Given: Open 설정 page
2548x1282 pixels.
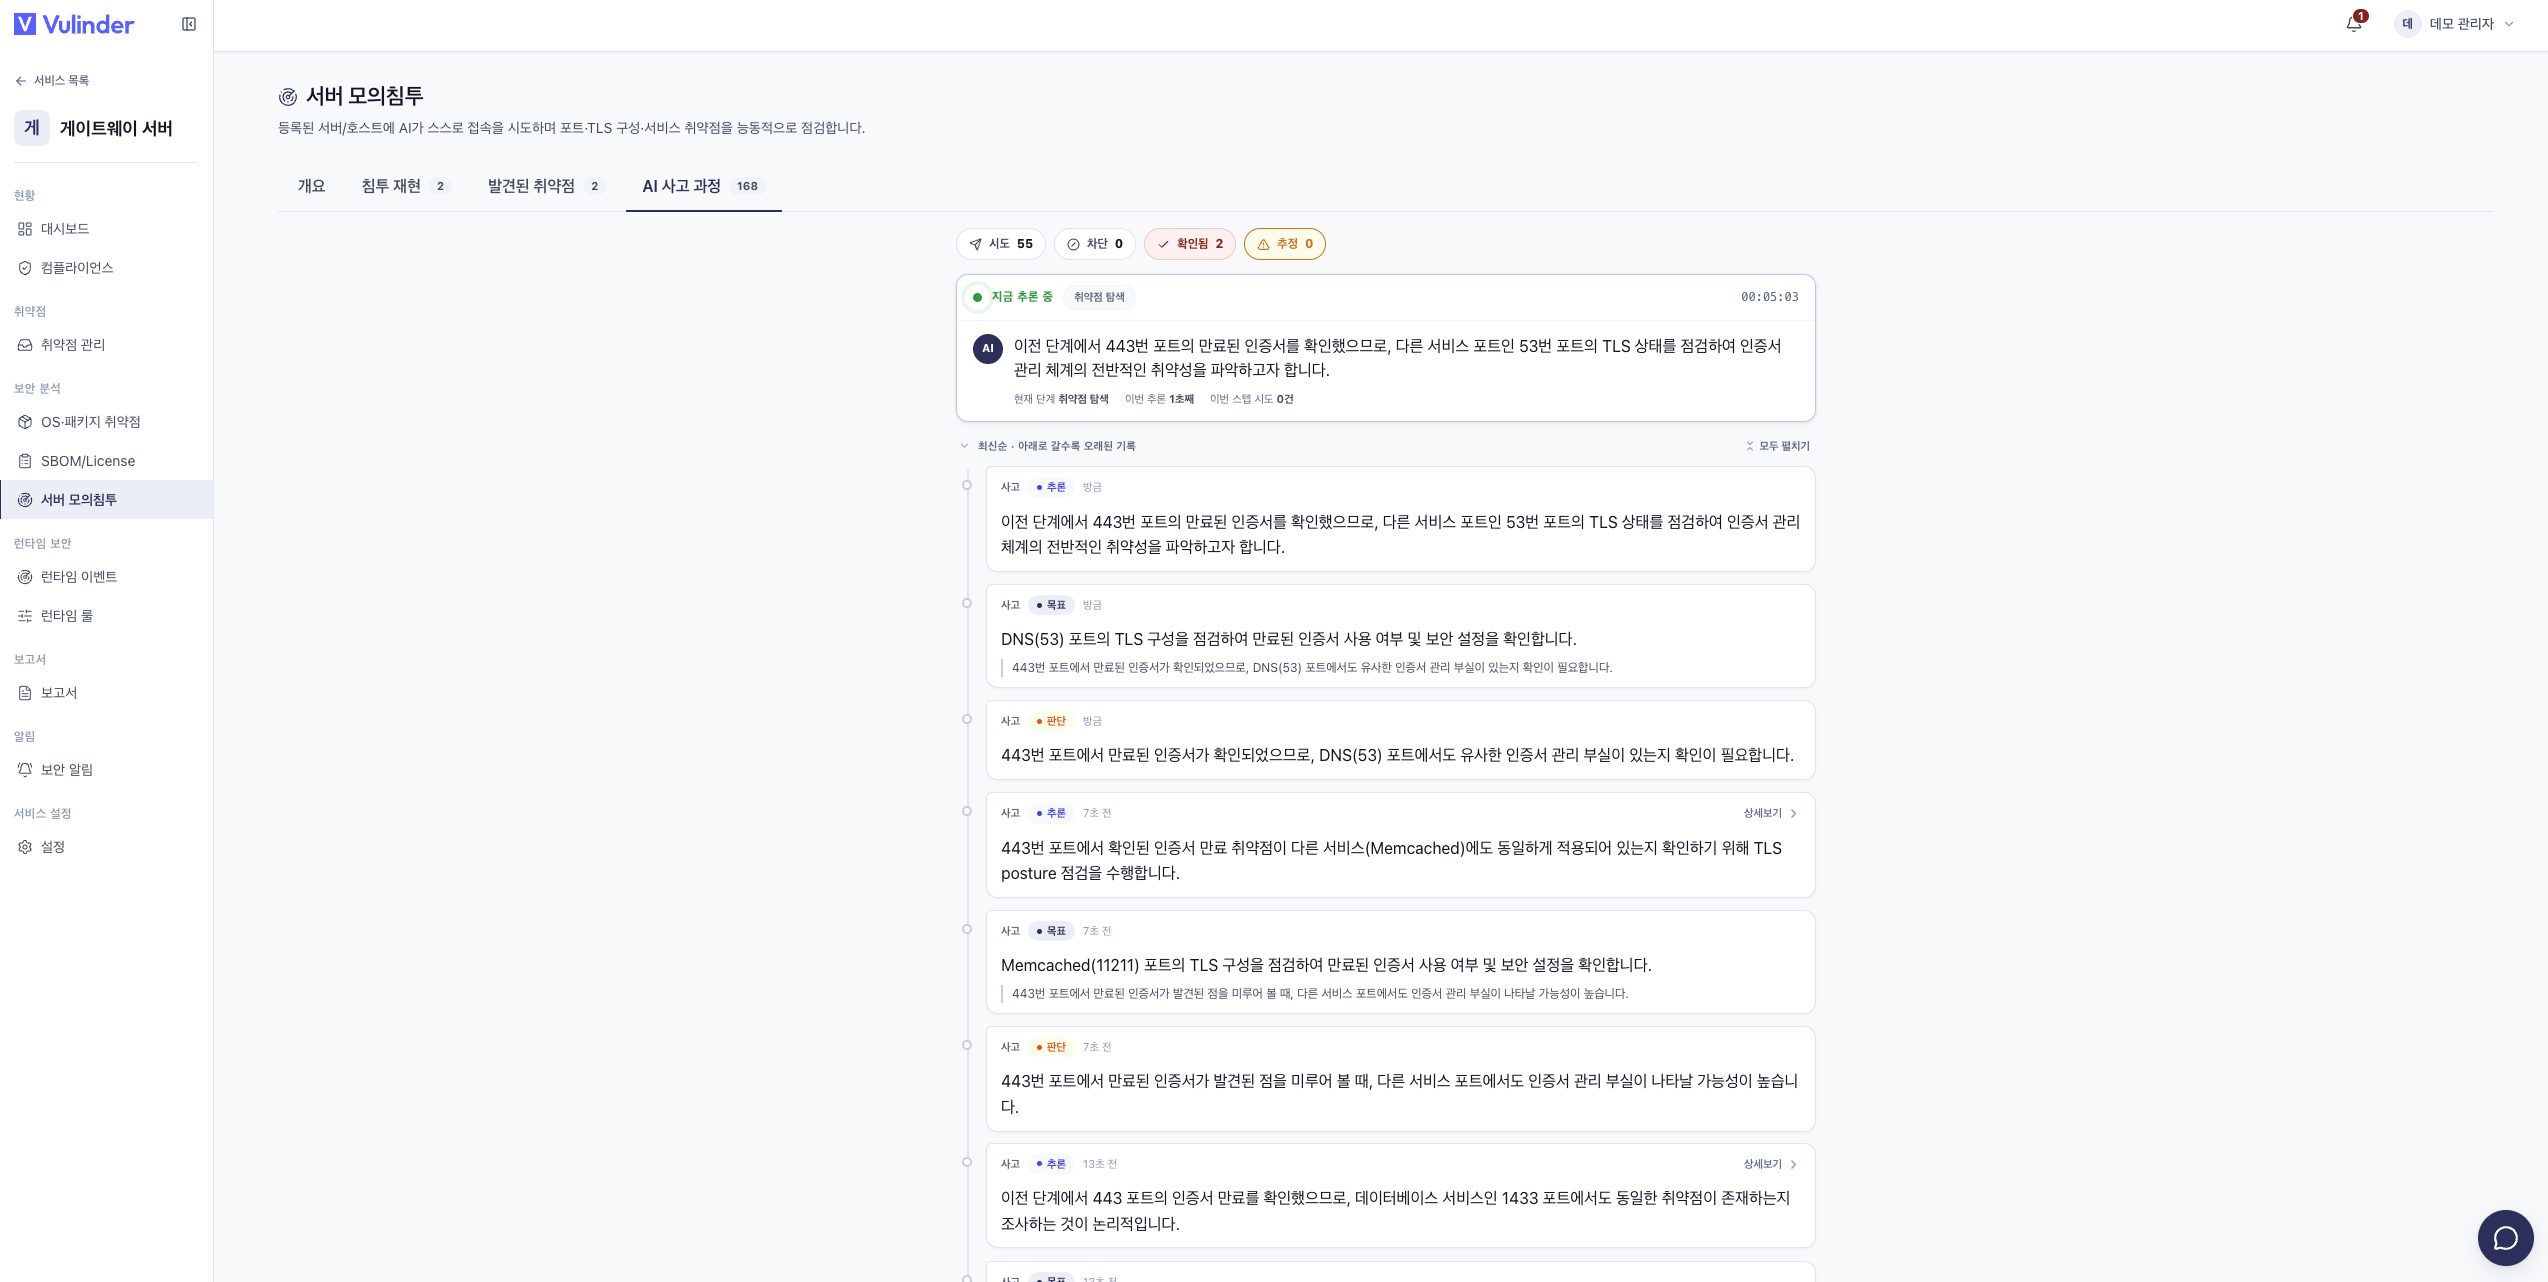Looking at the screenshot, I should (x=106, y=847).
